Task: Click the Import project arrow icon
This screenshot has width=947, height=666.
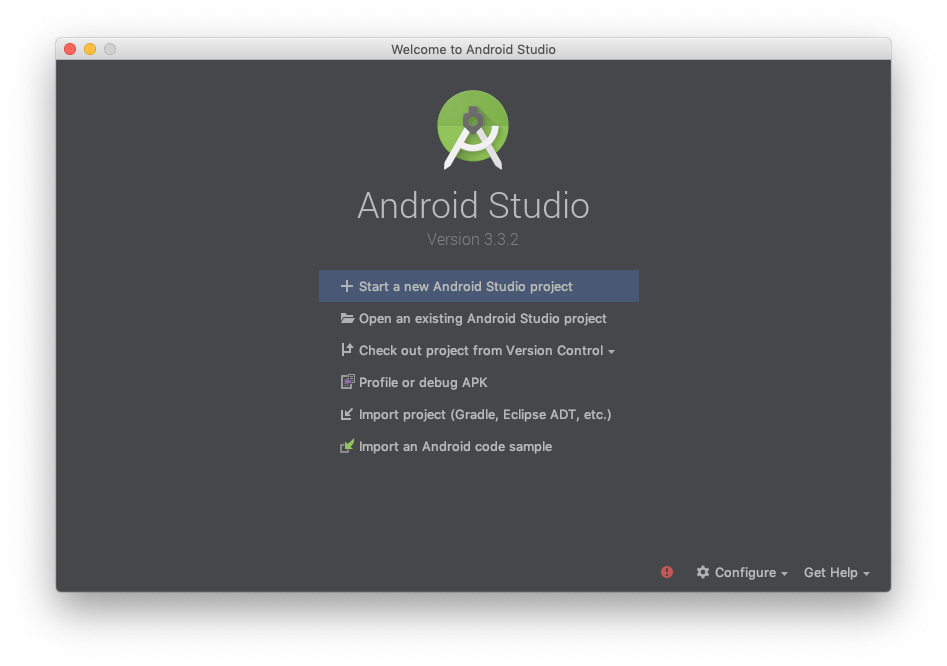Action: tap(347, 414)
